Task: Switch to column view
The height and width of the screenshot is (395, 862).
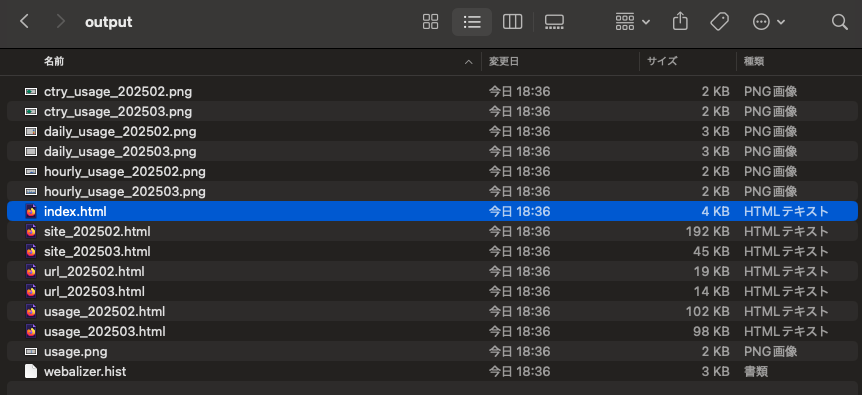Action: [x=512, y=22]
